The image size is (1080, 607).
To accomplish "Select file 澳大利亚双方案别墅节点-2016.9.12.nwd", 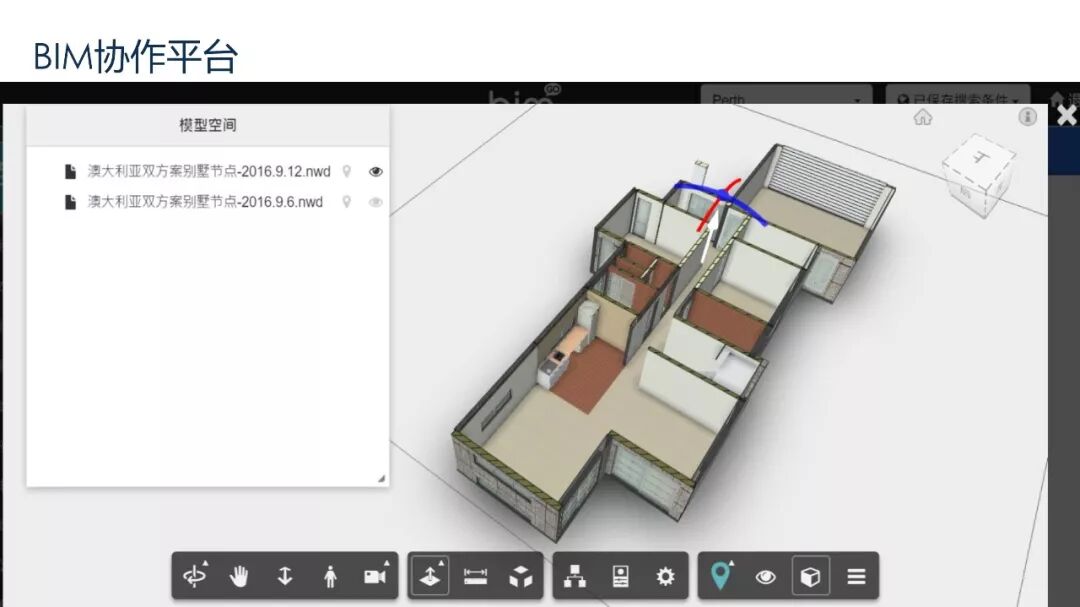I will click(x=209, y=172).
